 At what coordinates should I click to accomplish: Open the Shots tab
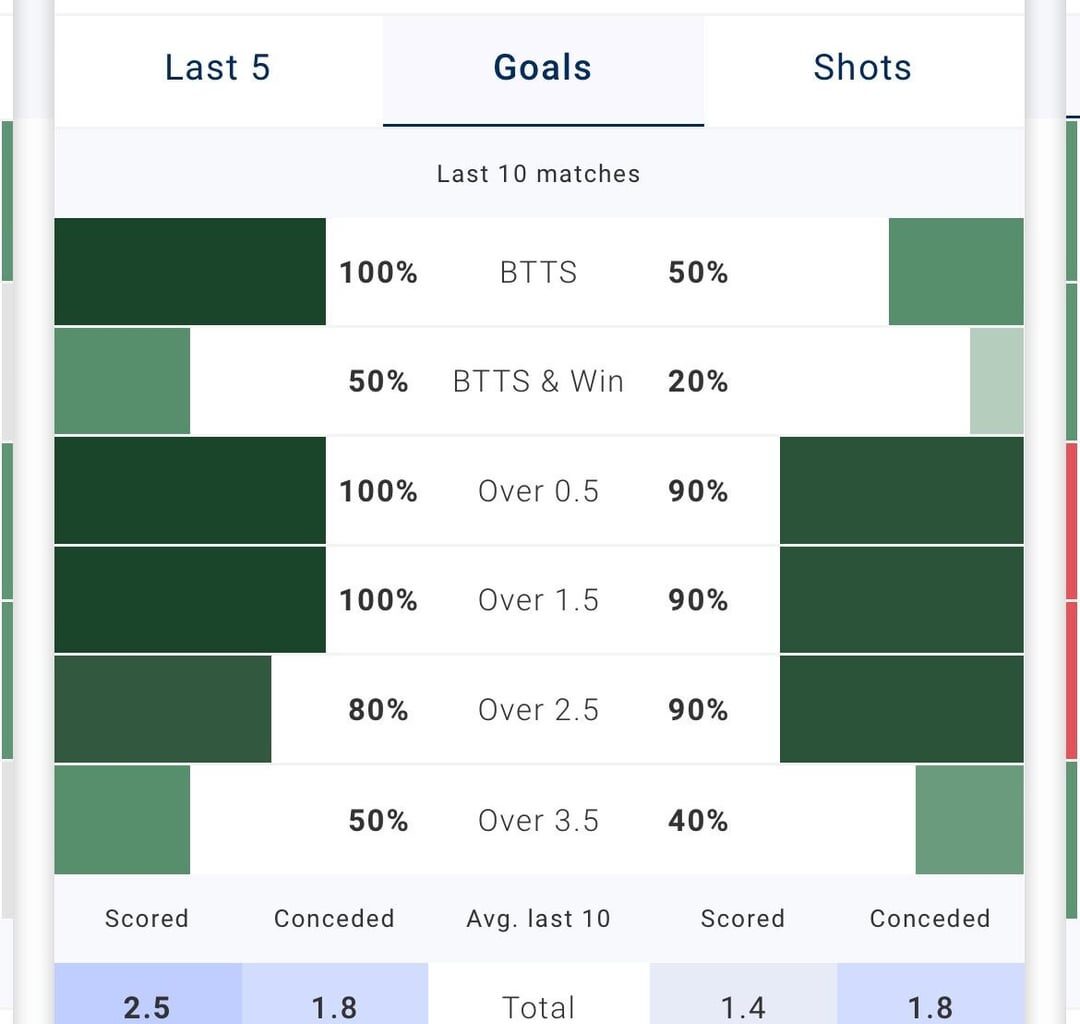point(863,69)
